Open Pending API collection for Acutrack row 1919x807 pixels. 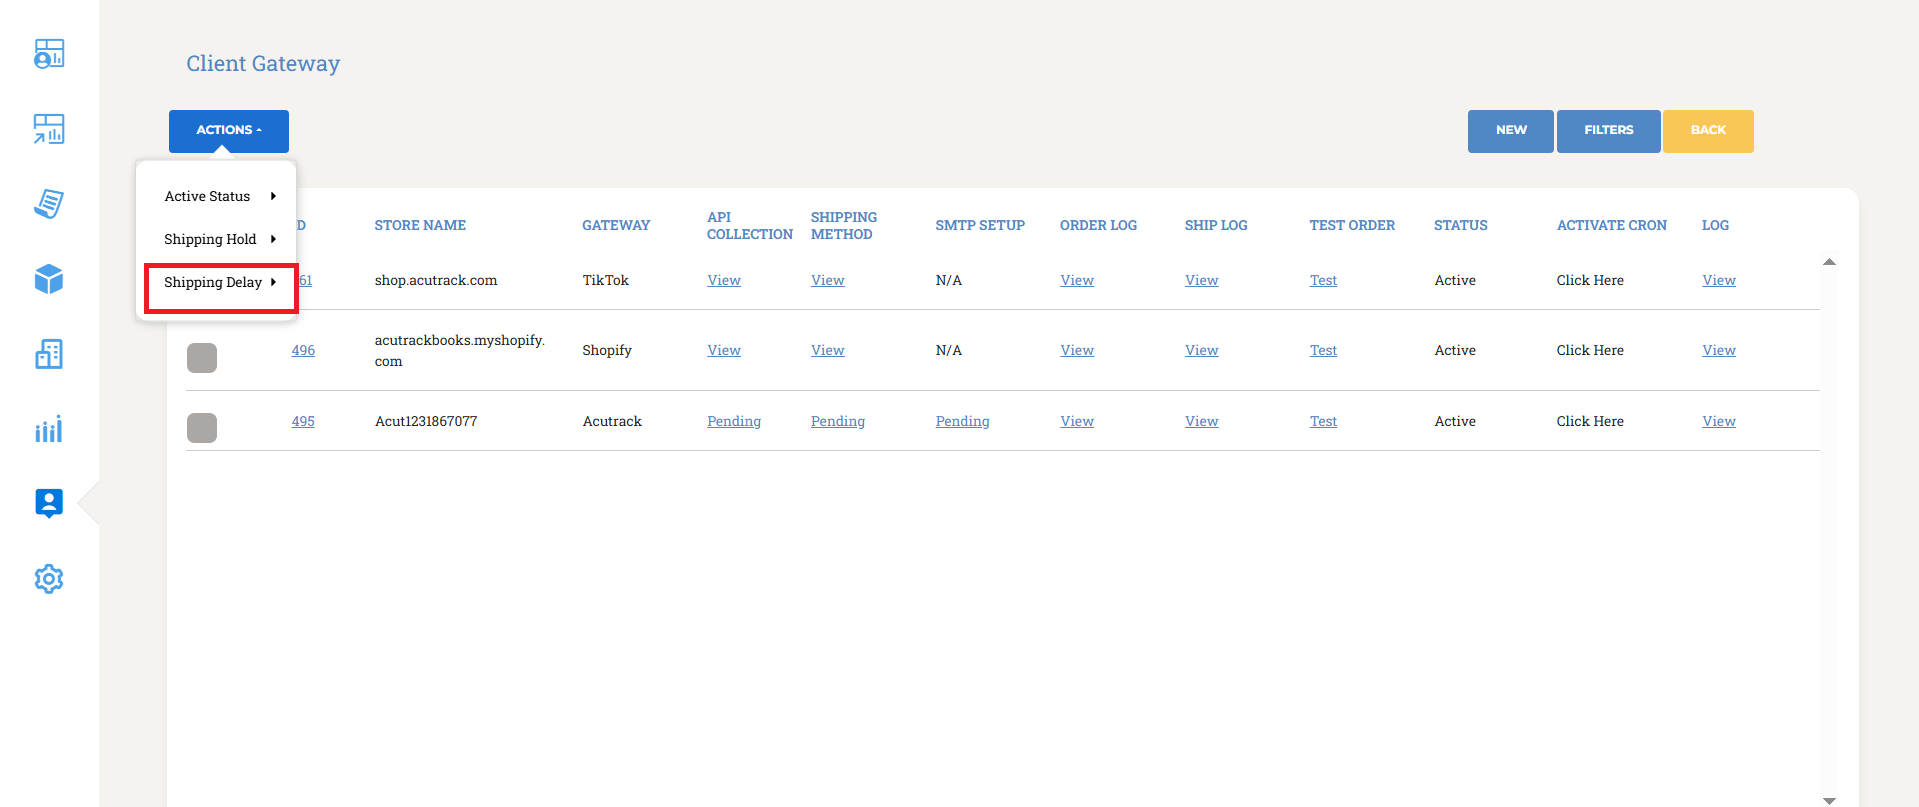coord(734,421)
